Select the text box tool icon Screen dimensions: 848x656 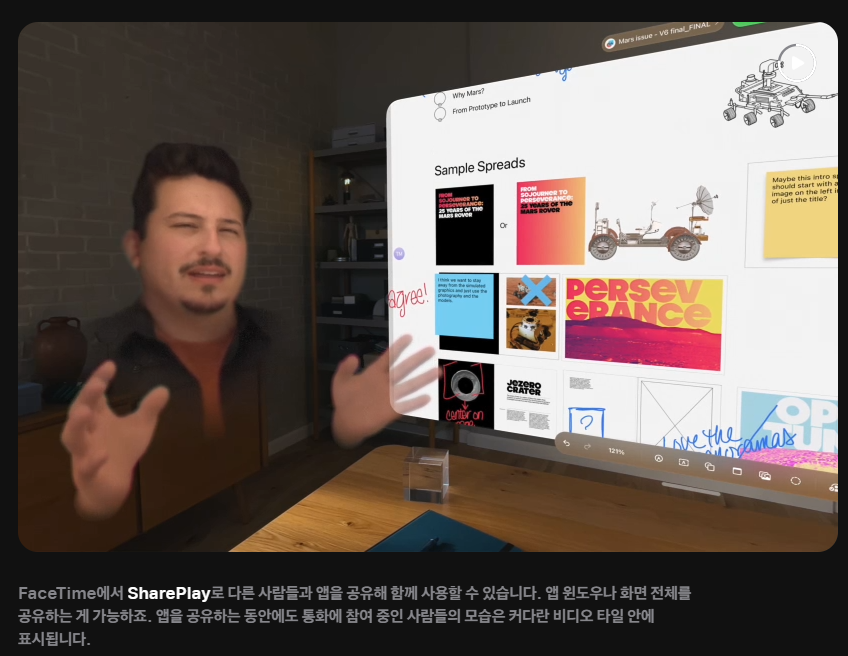click(x=684, y=462)
